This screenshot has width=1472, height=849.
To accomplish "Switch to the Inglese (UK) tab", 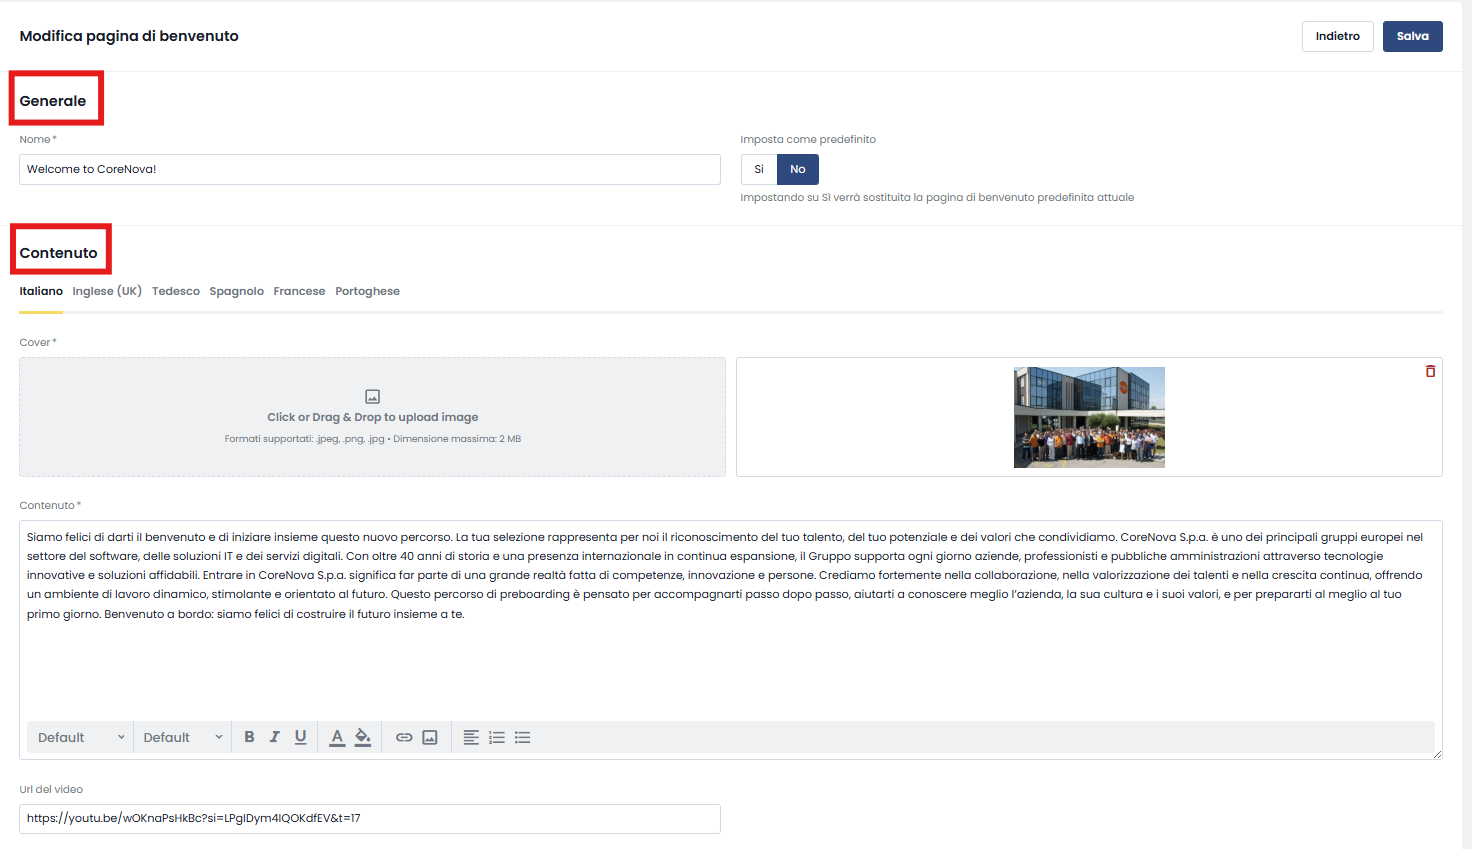I will click(x=107, y=291).
